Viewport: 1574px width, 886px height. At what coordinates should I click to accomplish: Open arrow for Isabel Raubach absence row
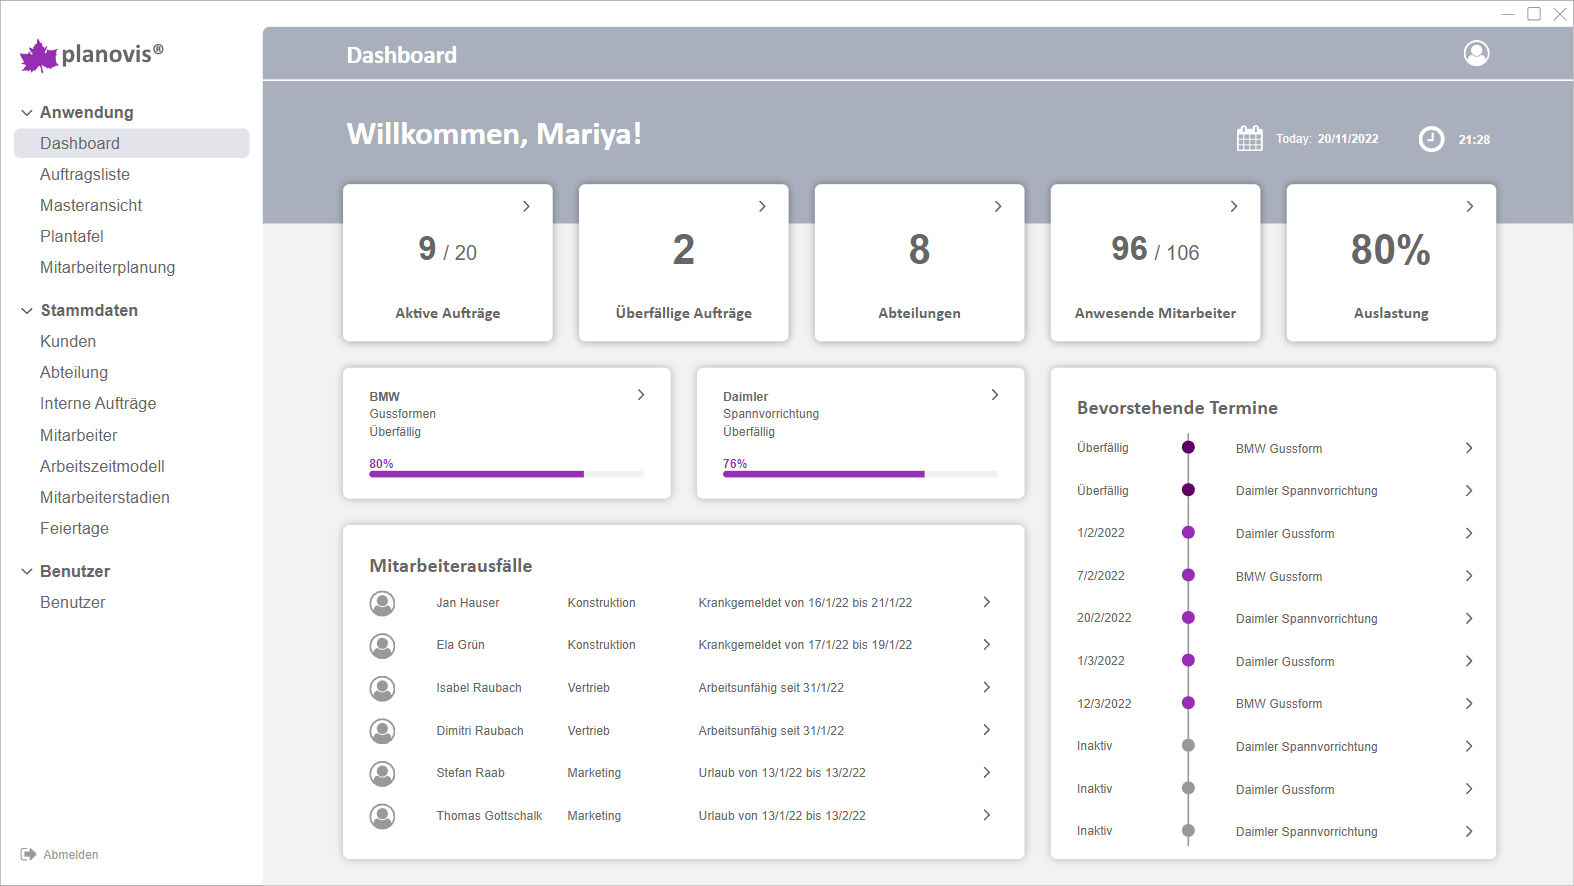click(987, 687)
